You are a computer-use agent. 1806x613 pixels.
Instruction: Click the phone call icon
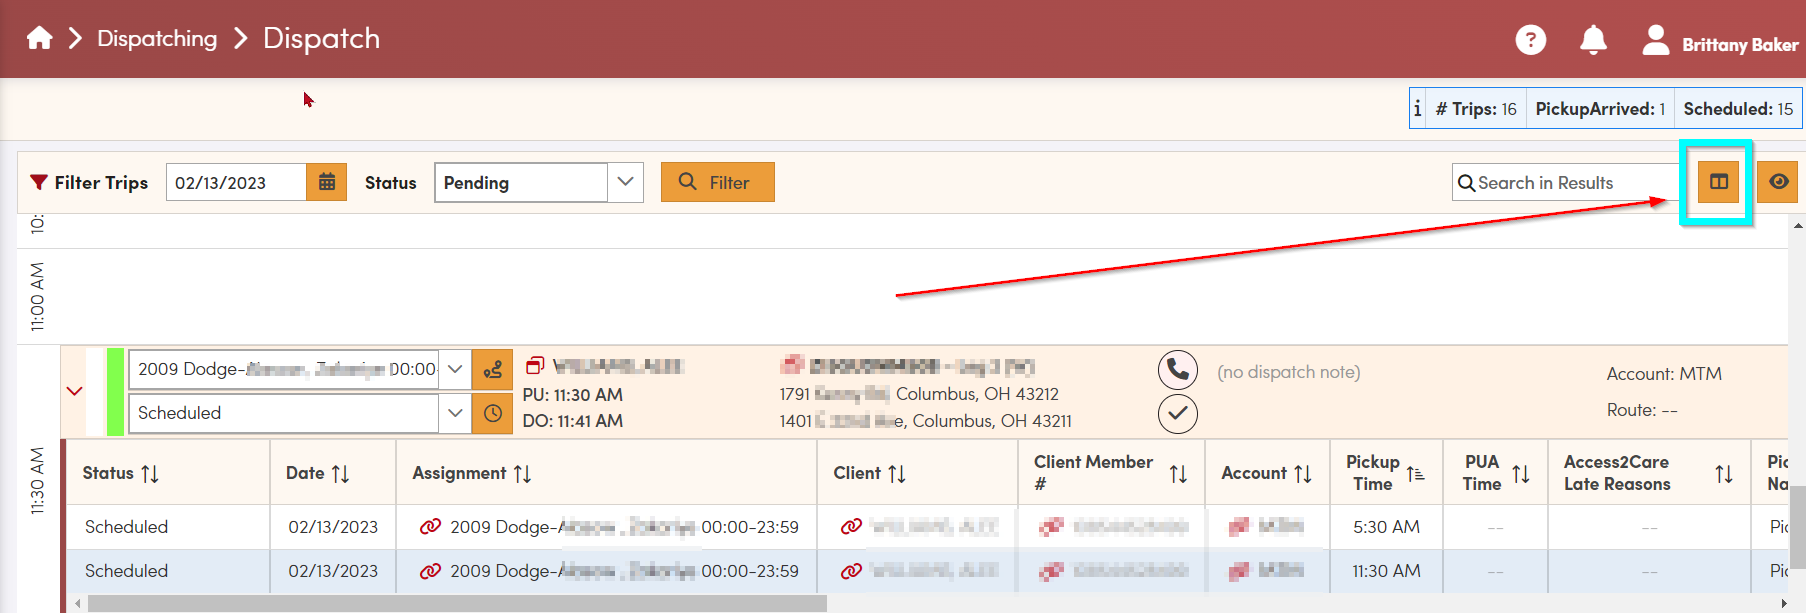point(1177,370)
